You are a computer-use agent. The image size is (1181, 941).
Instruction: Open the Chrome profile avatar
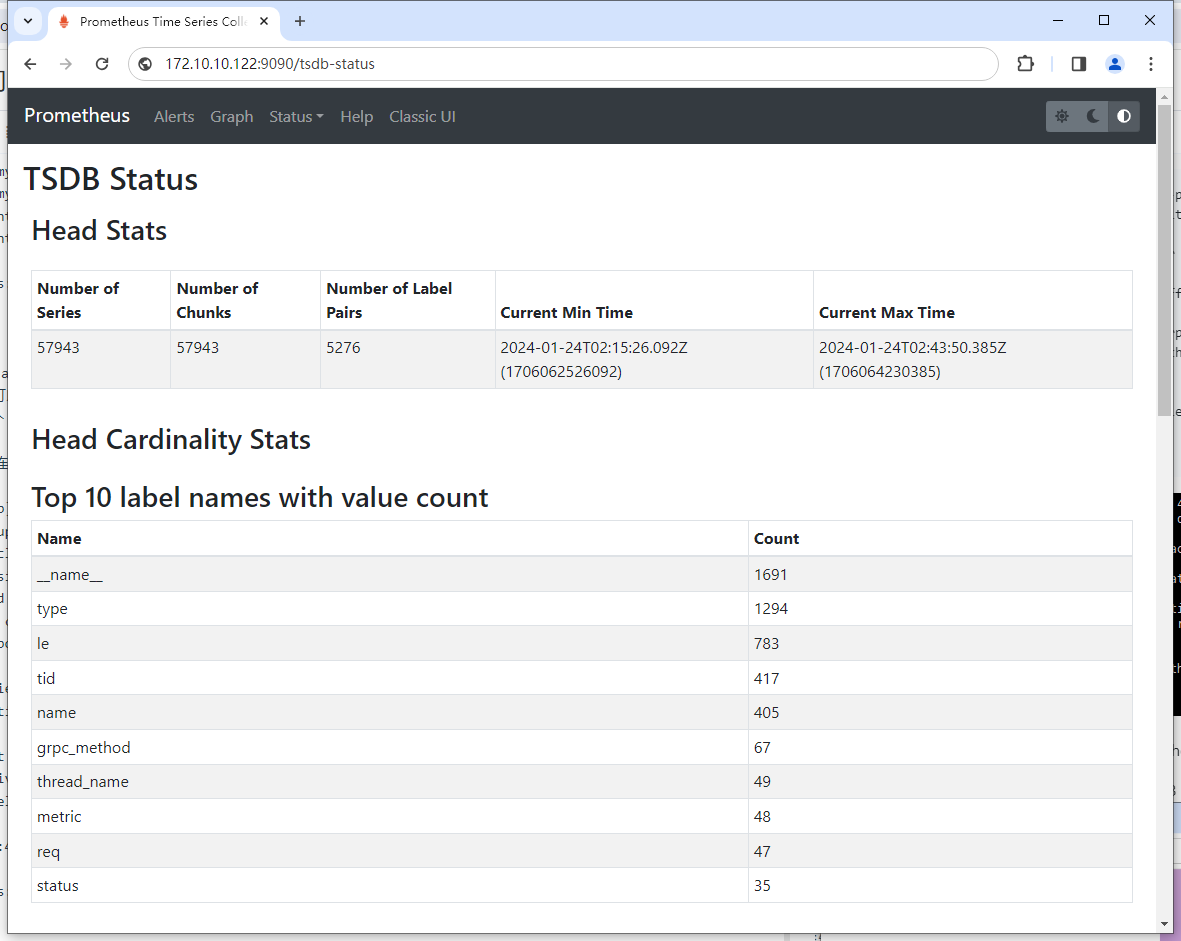click(1115, 64)
